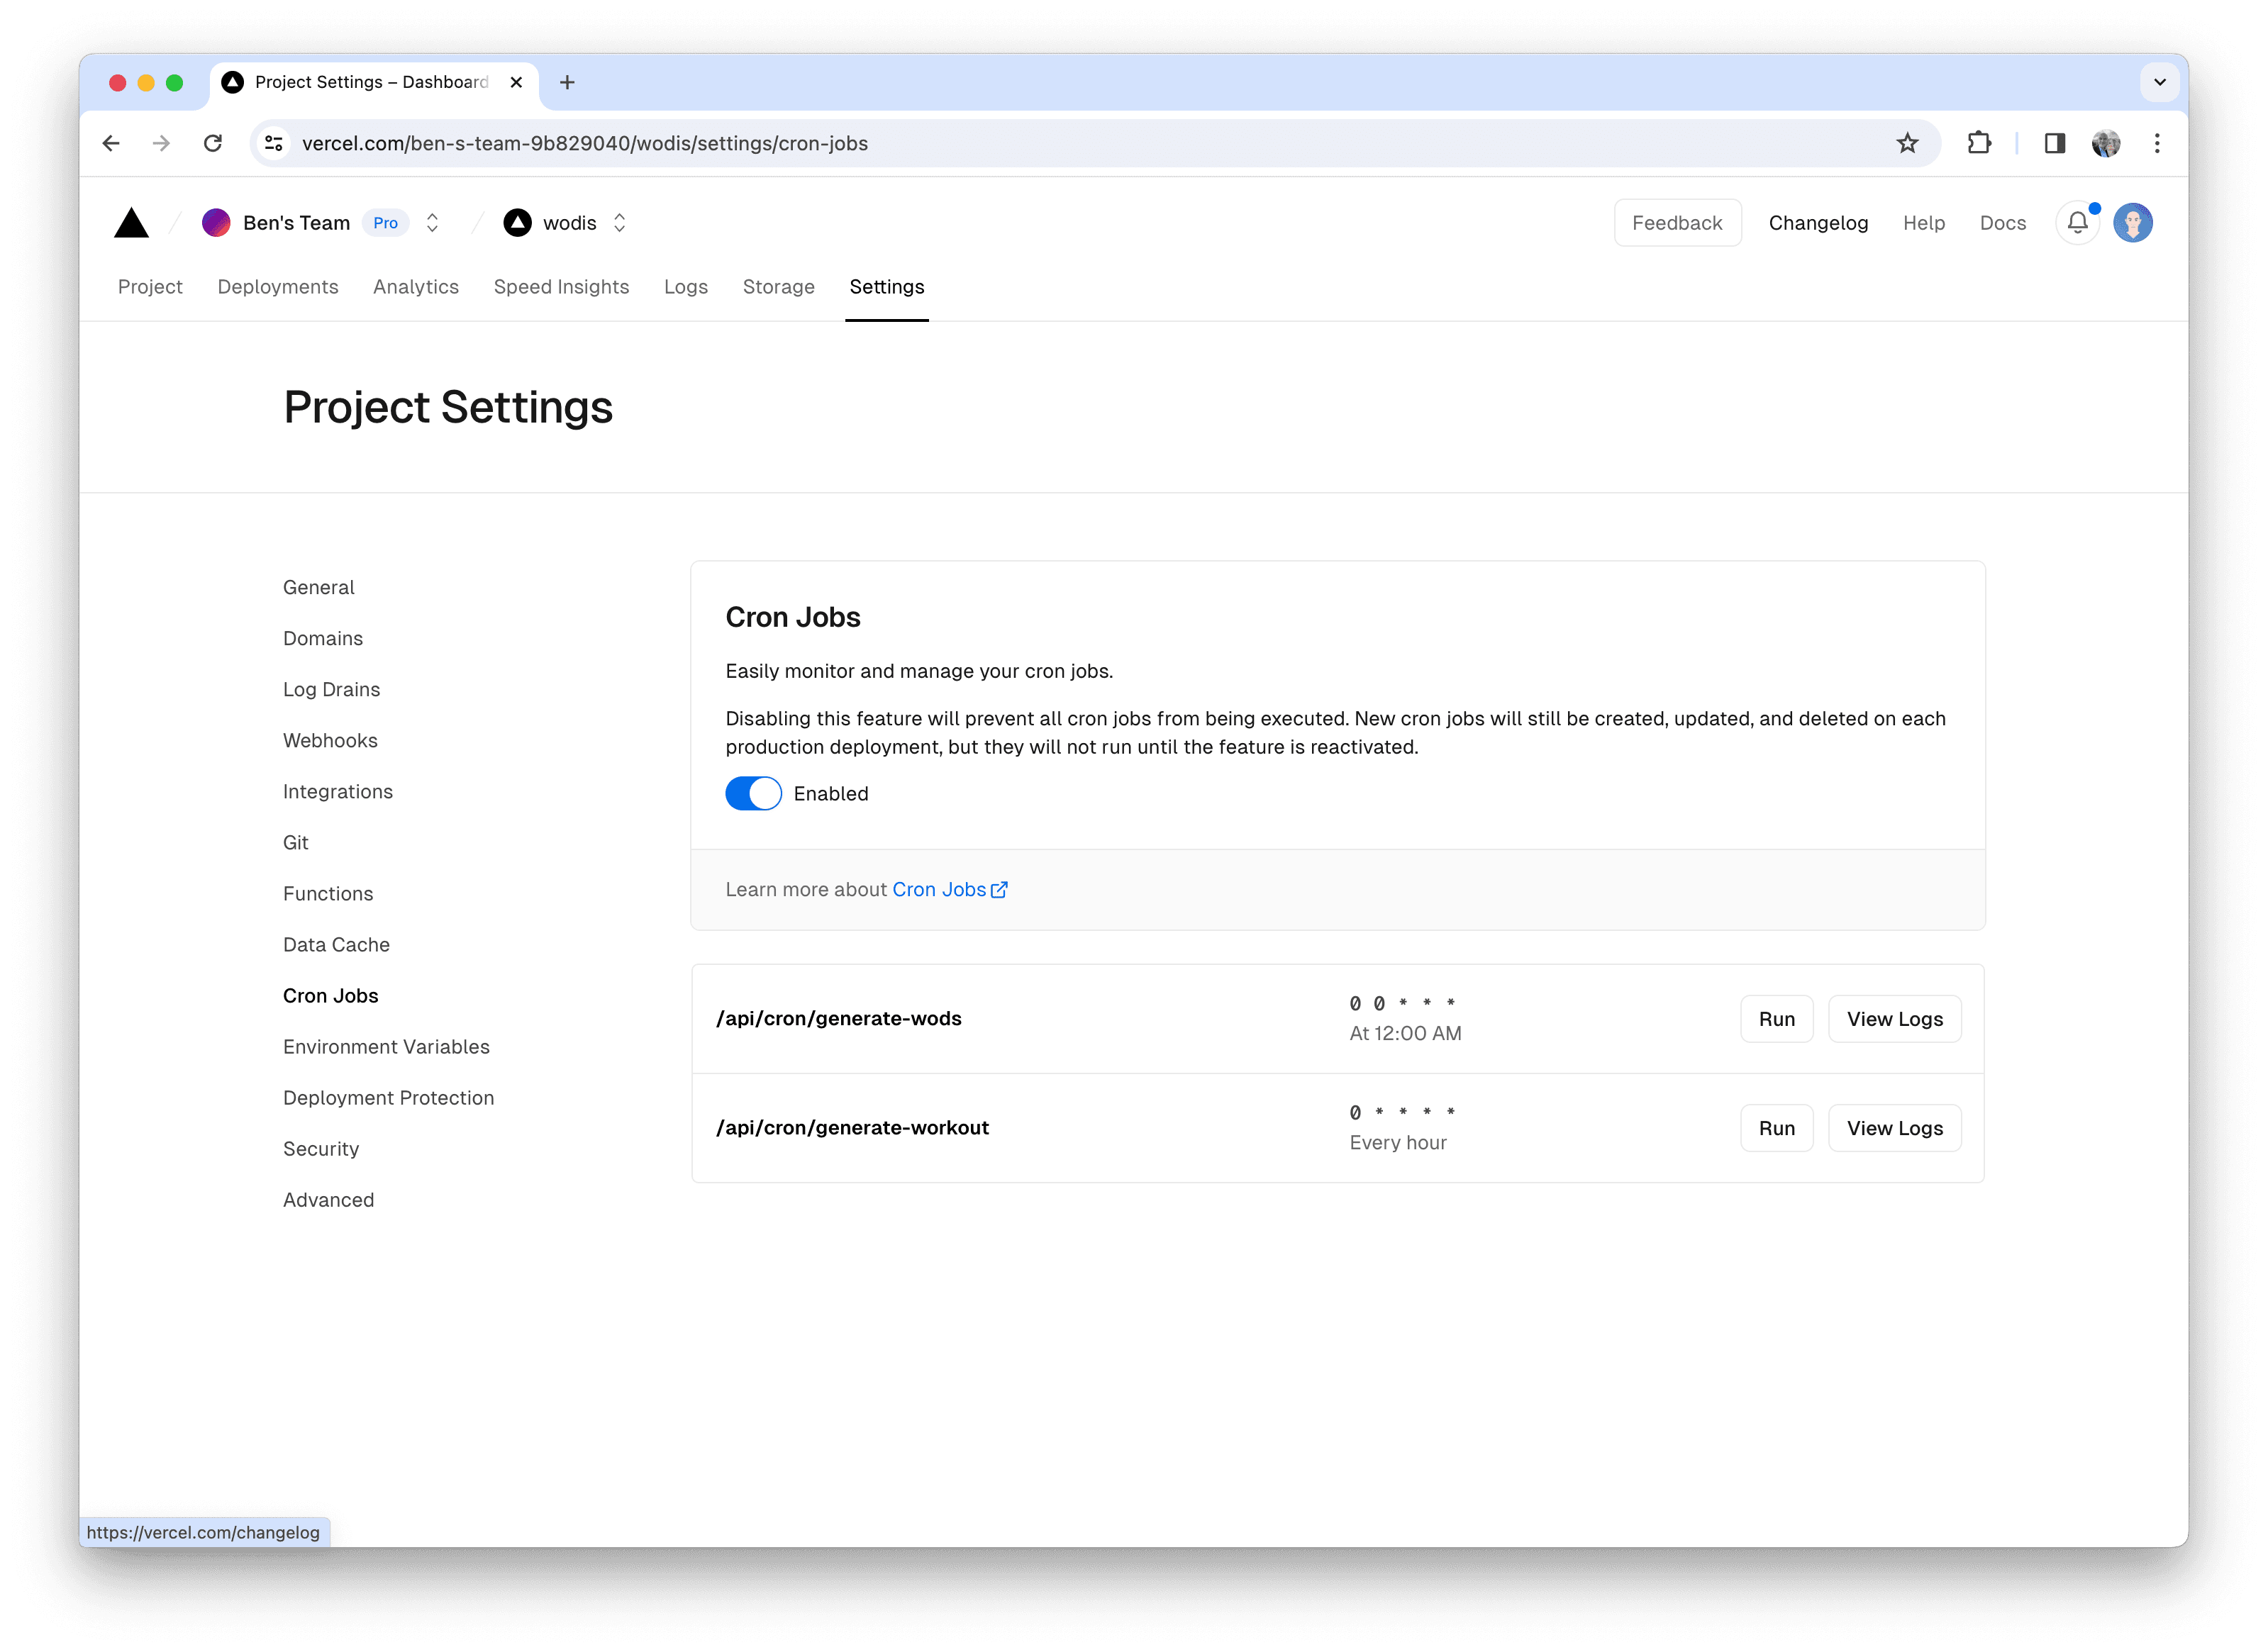This screenshot has width=2268, height=1652.
Task: Open the wodis project switcher
Action: point(619,222)
